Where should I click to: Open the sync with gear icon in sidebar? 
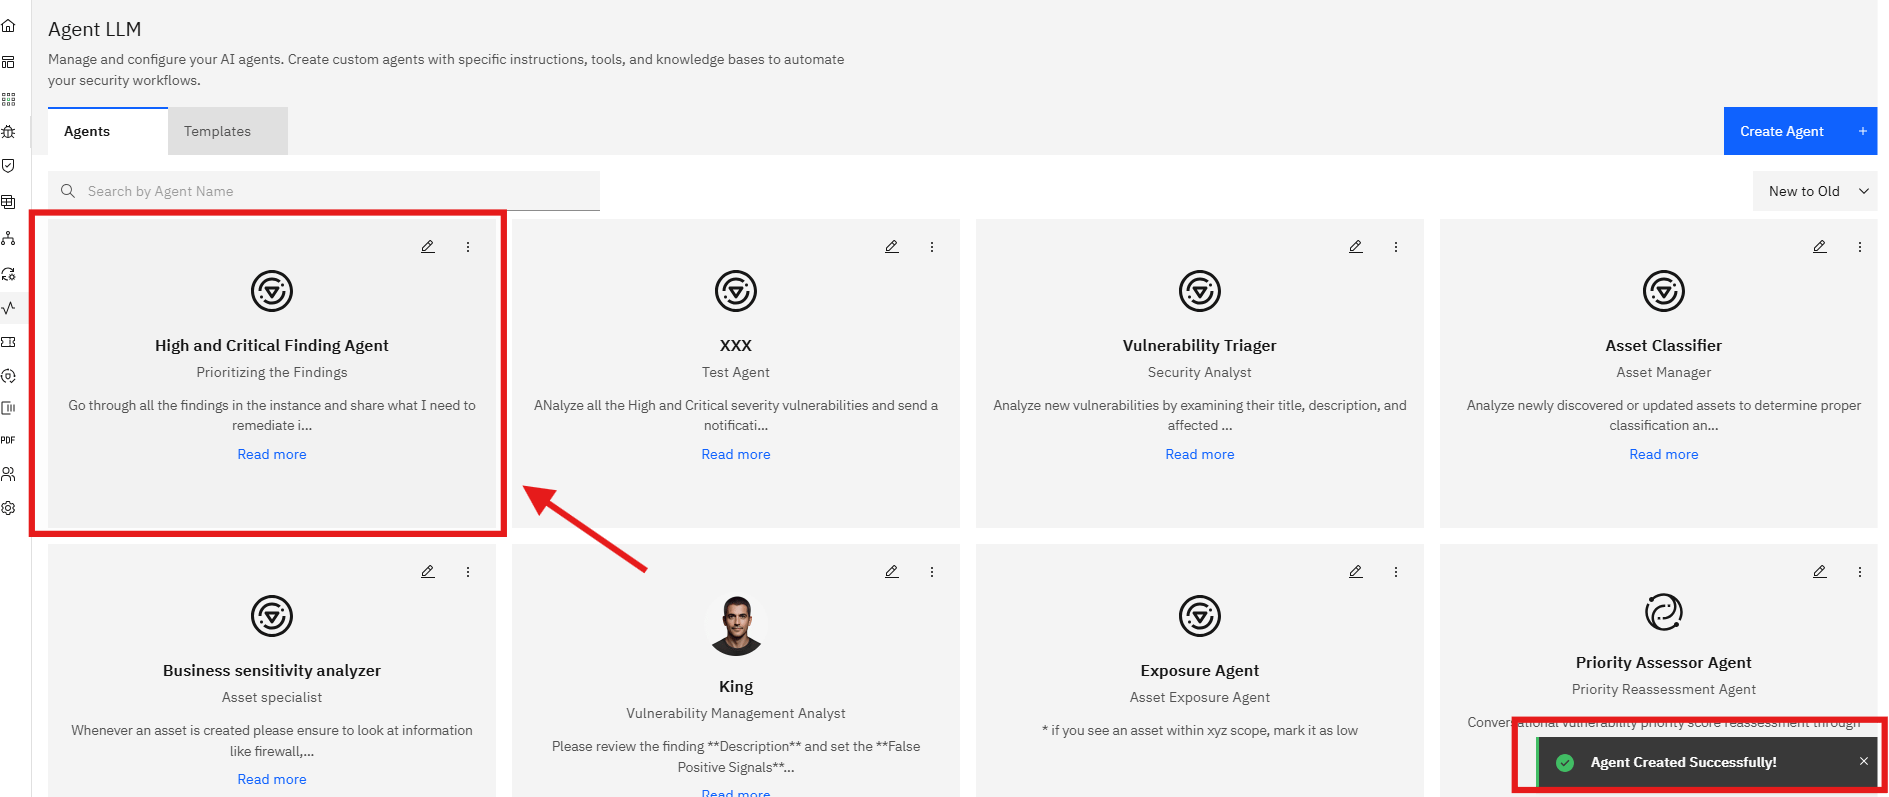(x=8, y=273)
